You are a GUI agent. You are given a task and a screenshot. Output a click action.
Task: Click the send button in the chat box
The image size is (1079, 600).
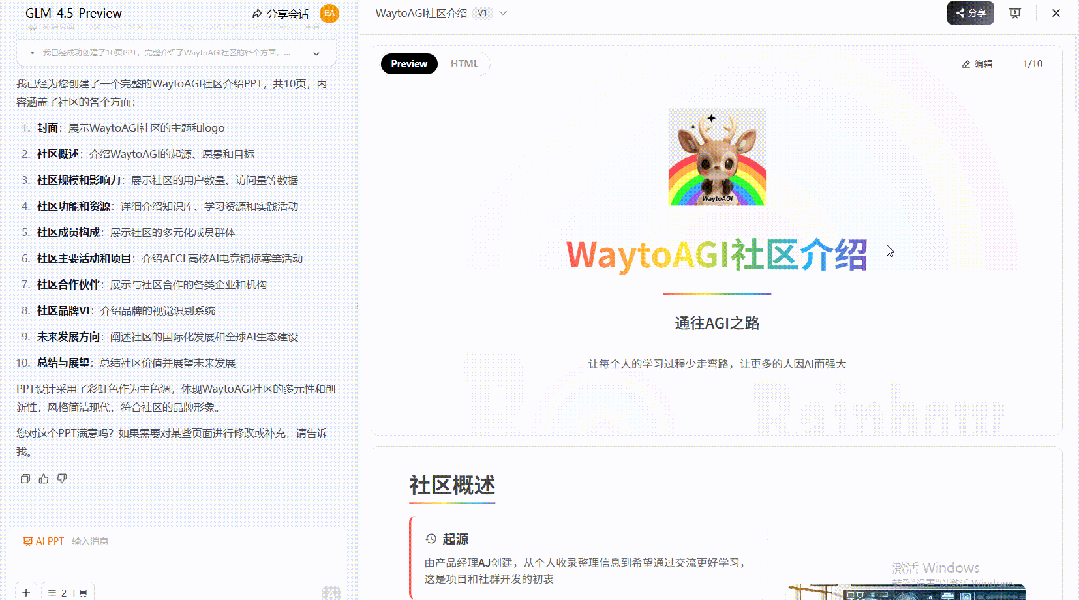pos(331,592)
